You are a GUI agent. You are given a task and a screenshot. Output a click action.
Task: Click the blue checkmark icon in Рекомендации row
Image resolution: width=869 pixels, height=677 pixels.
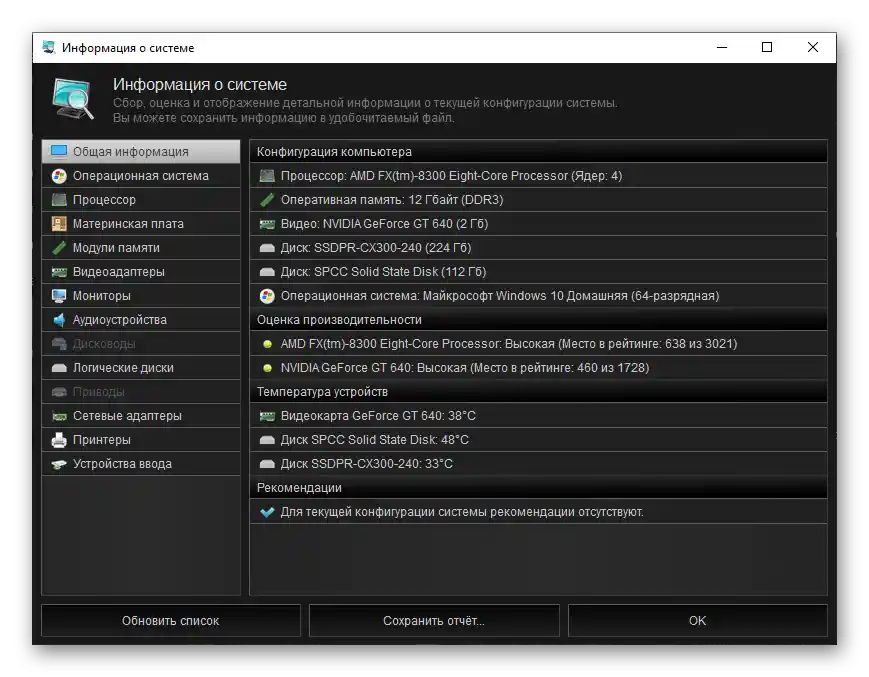267,512
